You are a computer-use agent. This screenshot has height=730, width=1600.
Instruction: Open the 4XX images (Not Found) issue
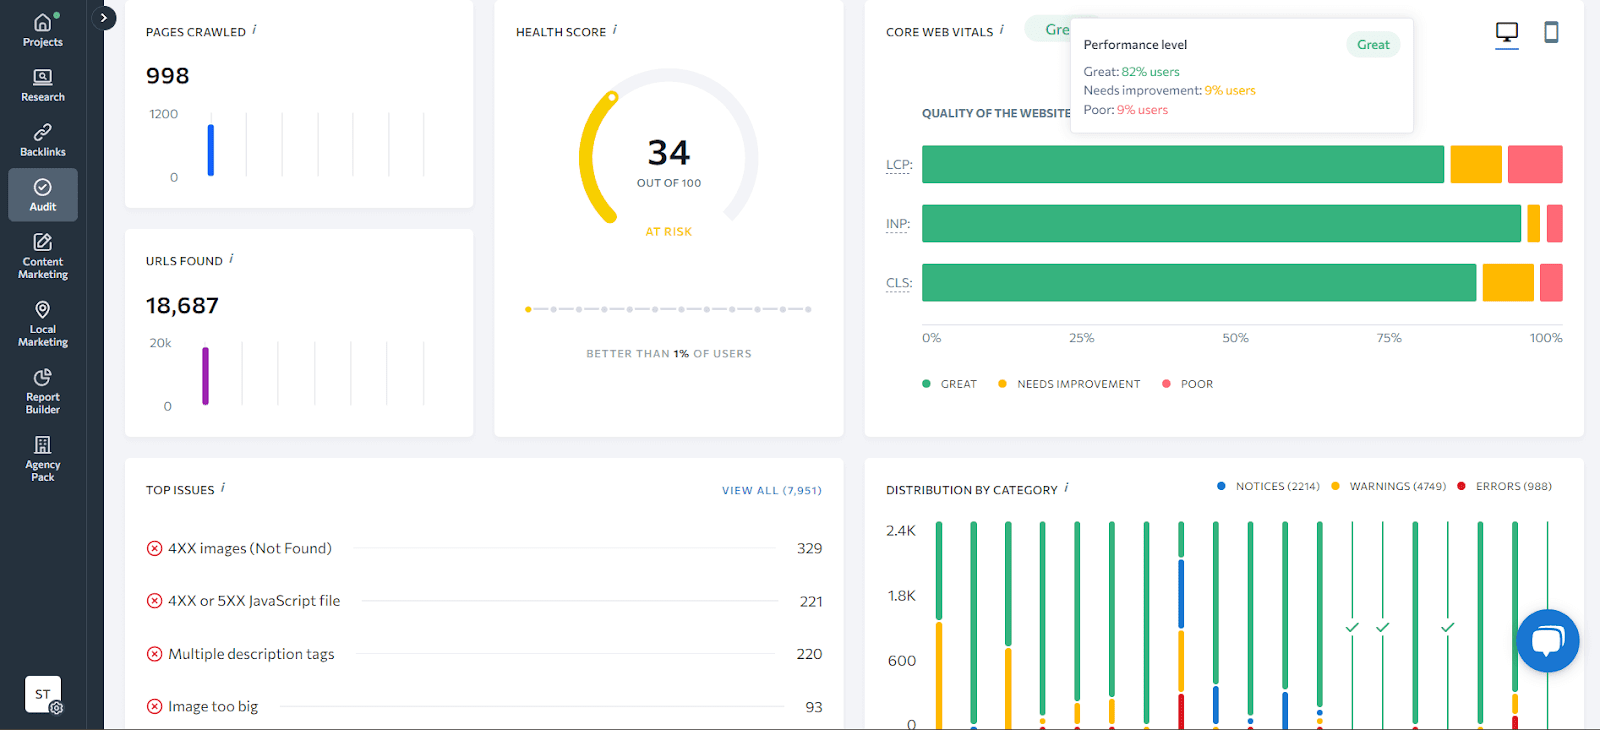pyautogui.click(x=250, y=548)
